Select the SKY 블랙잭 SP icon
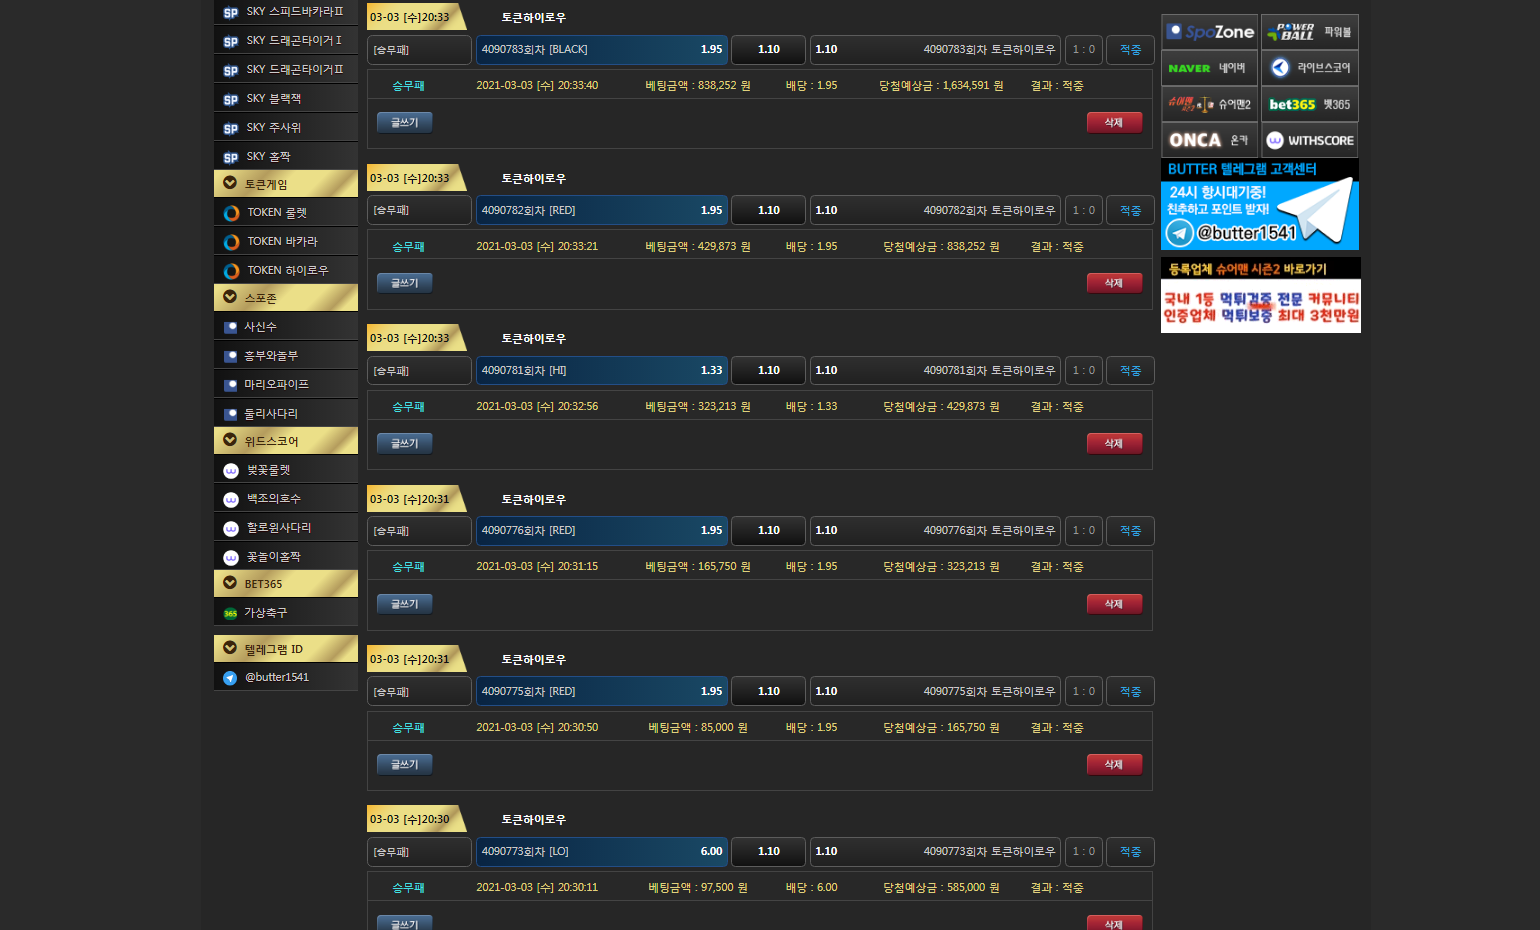This screenshot has height=930, width=1540. coord(231,99)
